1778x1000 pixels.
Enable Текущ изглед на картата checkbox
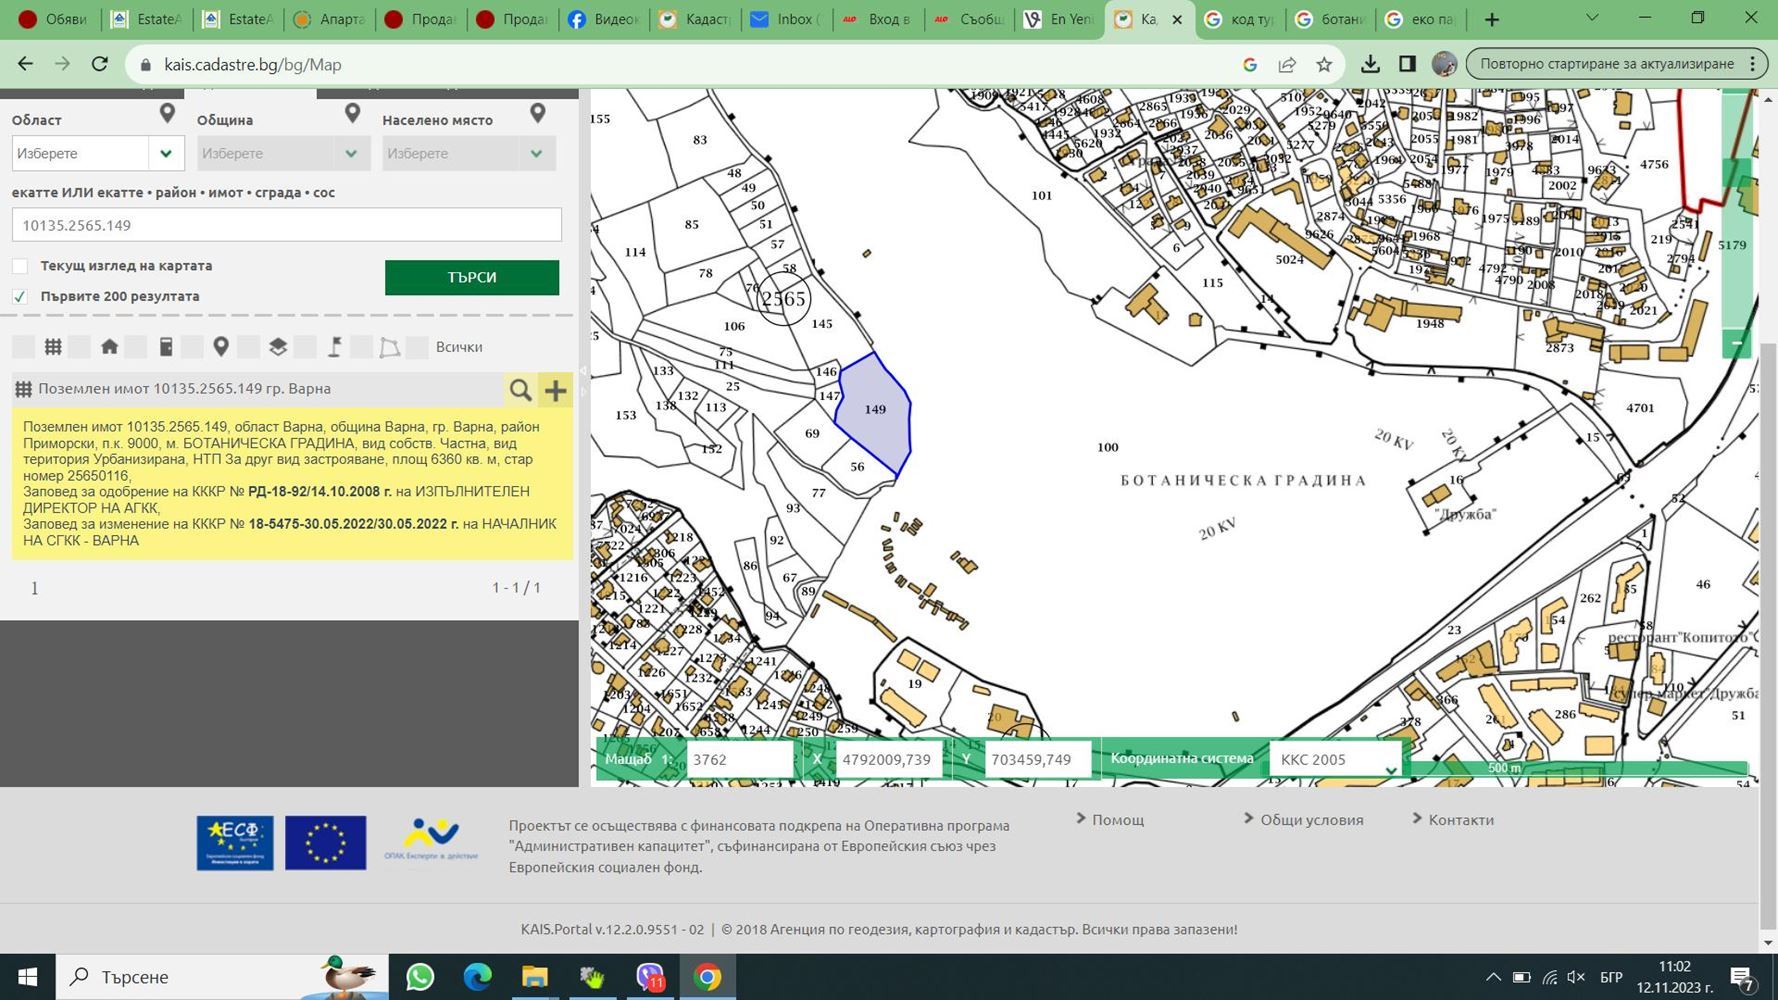pyautogui.click(x=19, y=266)
